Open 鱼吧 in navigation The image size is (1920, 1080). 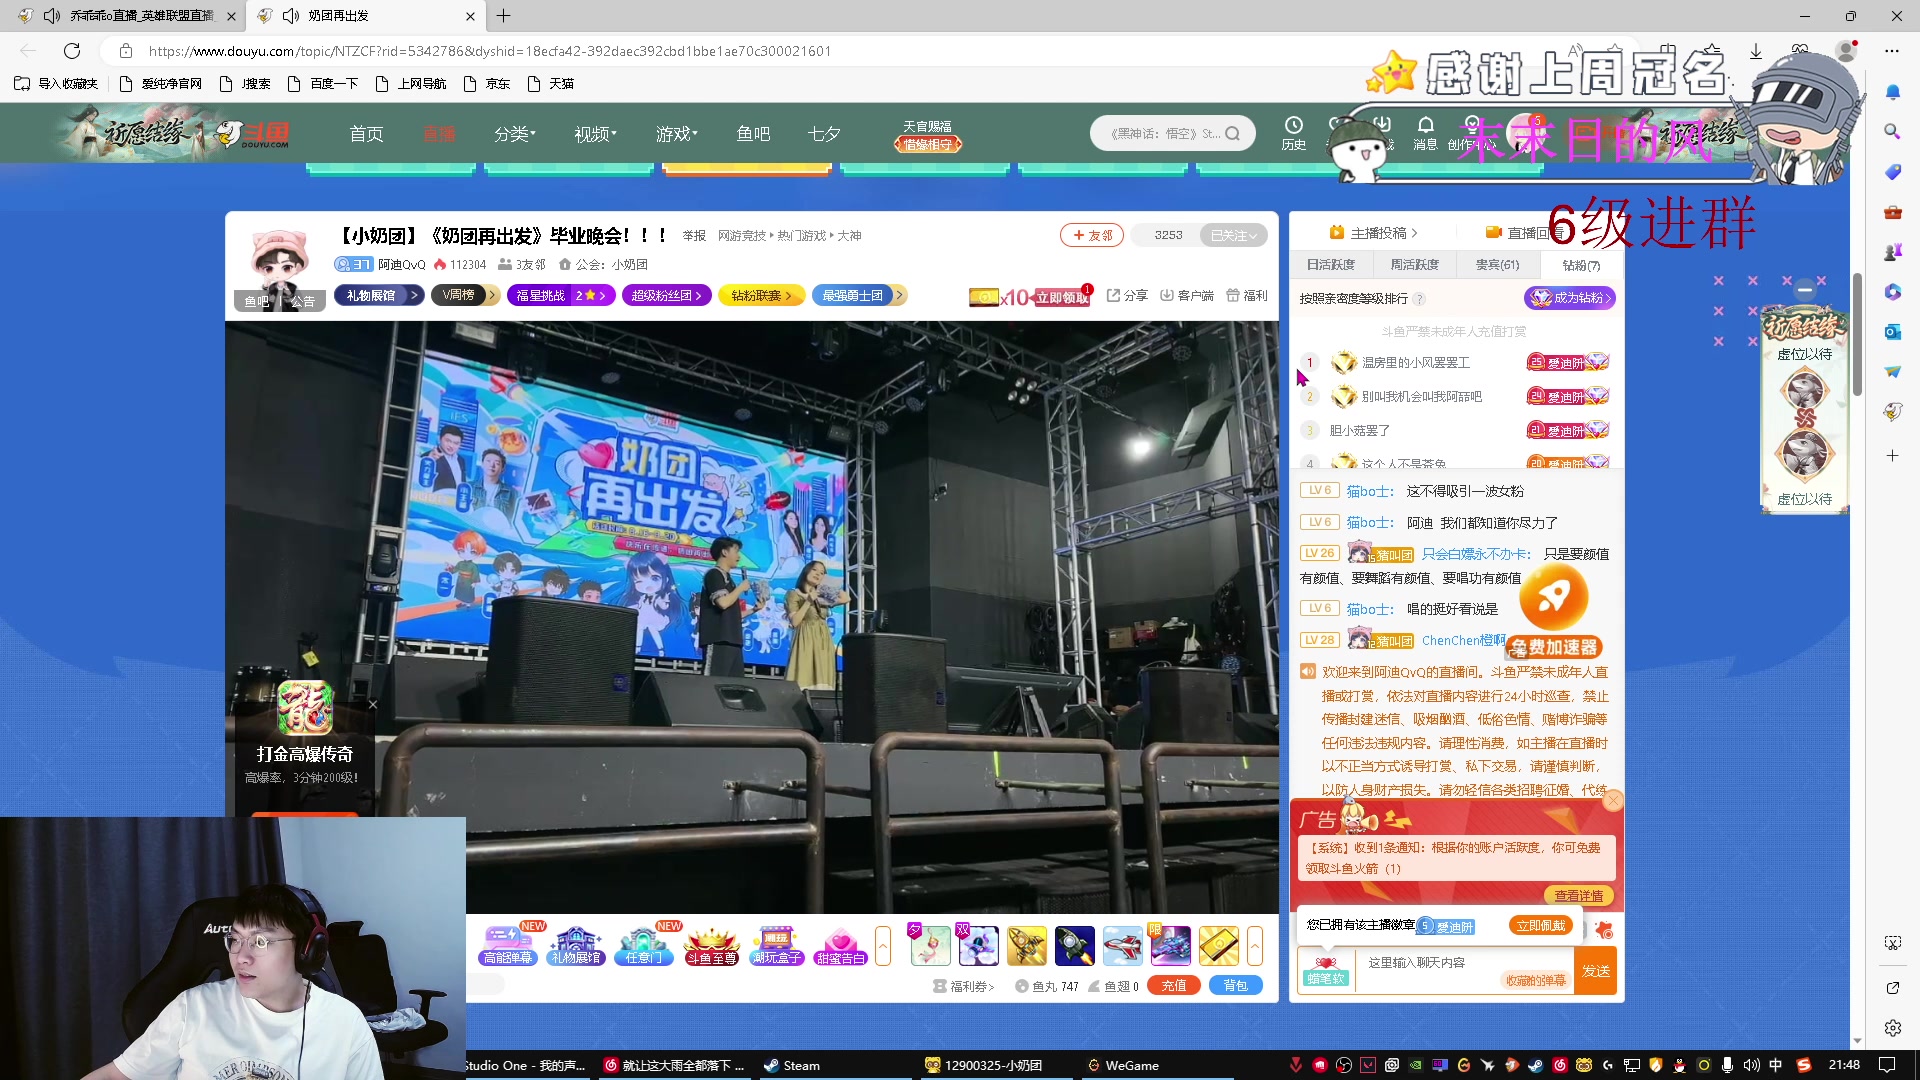click(x=753, y=133)
